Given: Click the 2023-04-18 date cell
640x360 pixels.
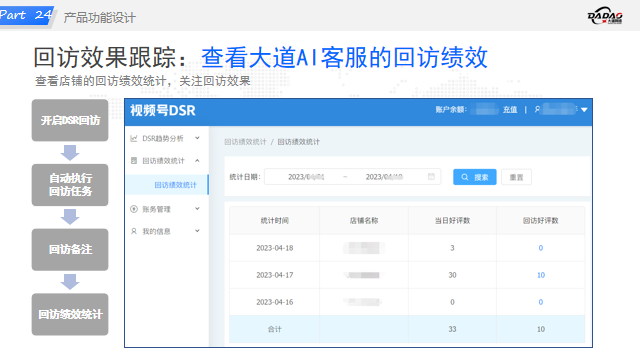Looking at the screenshot, I should click(x=275, y=248).
